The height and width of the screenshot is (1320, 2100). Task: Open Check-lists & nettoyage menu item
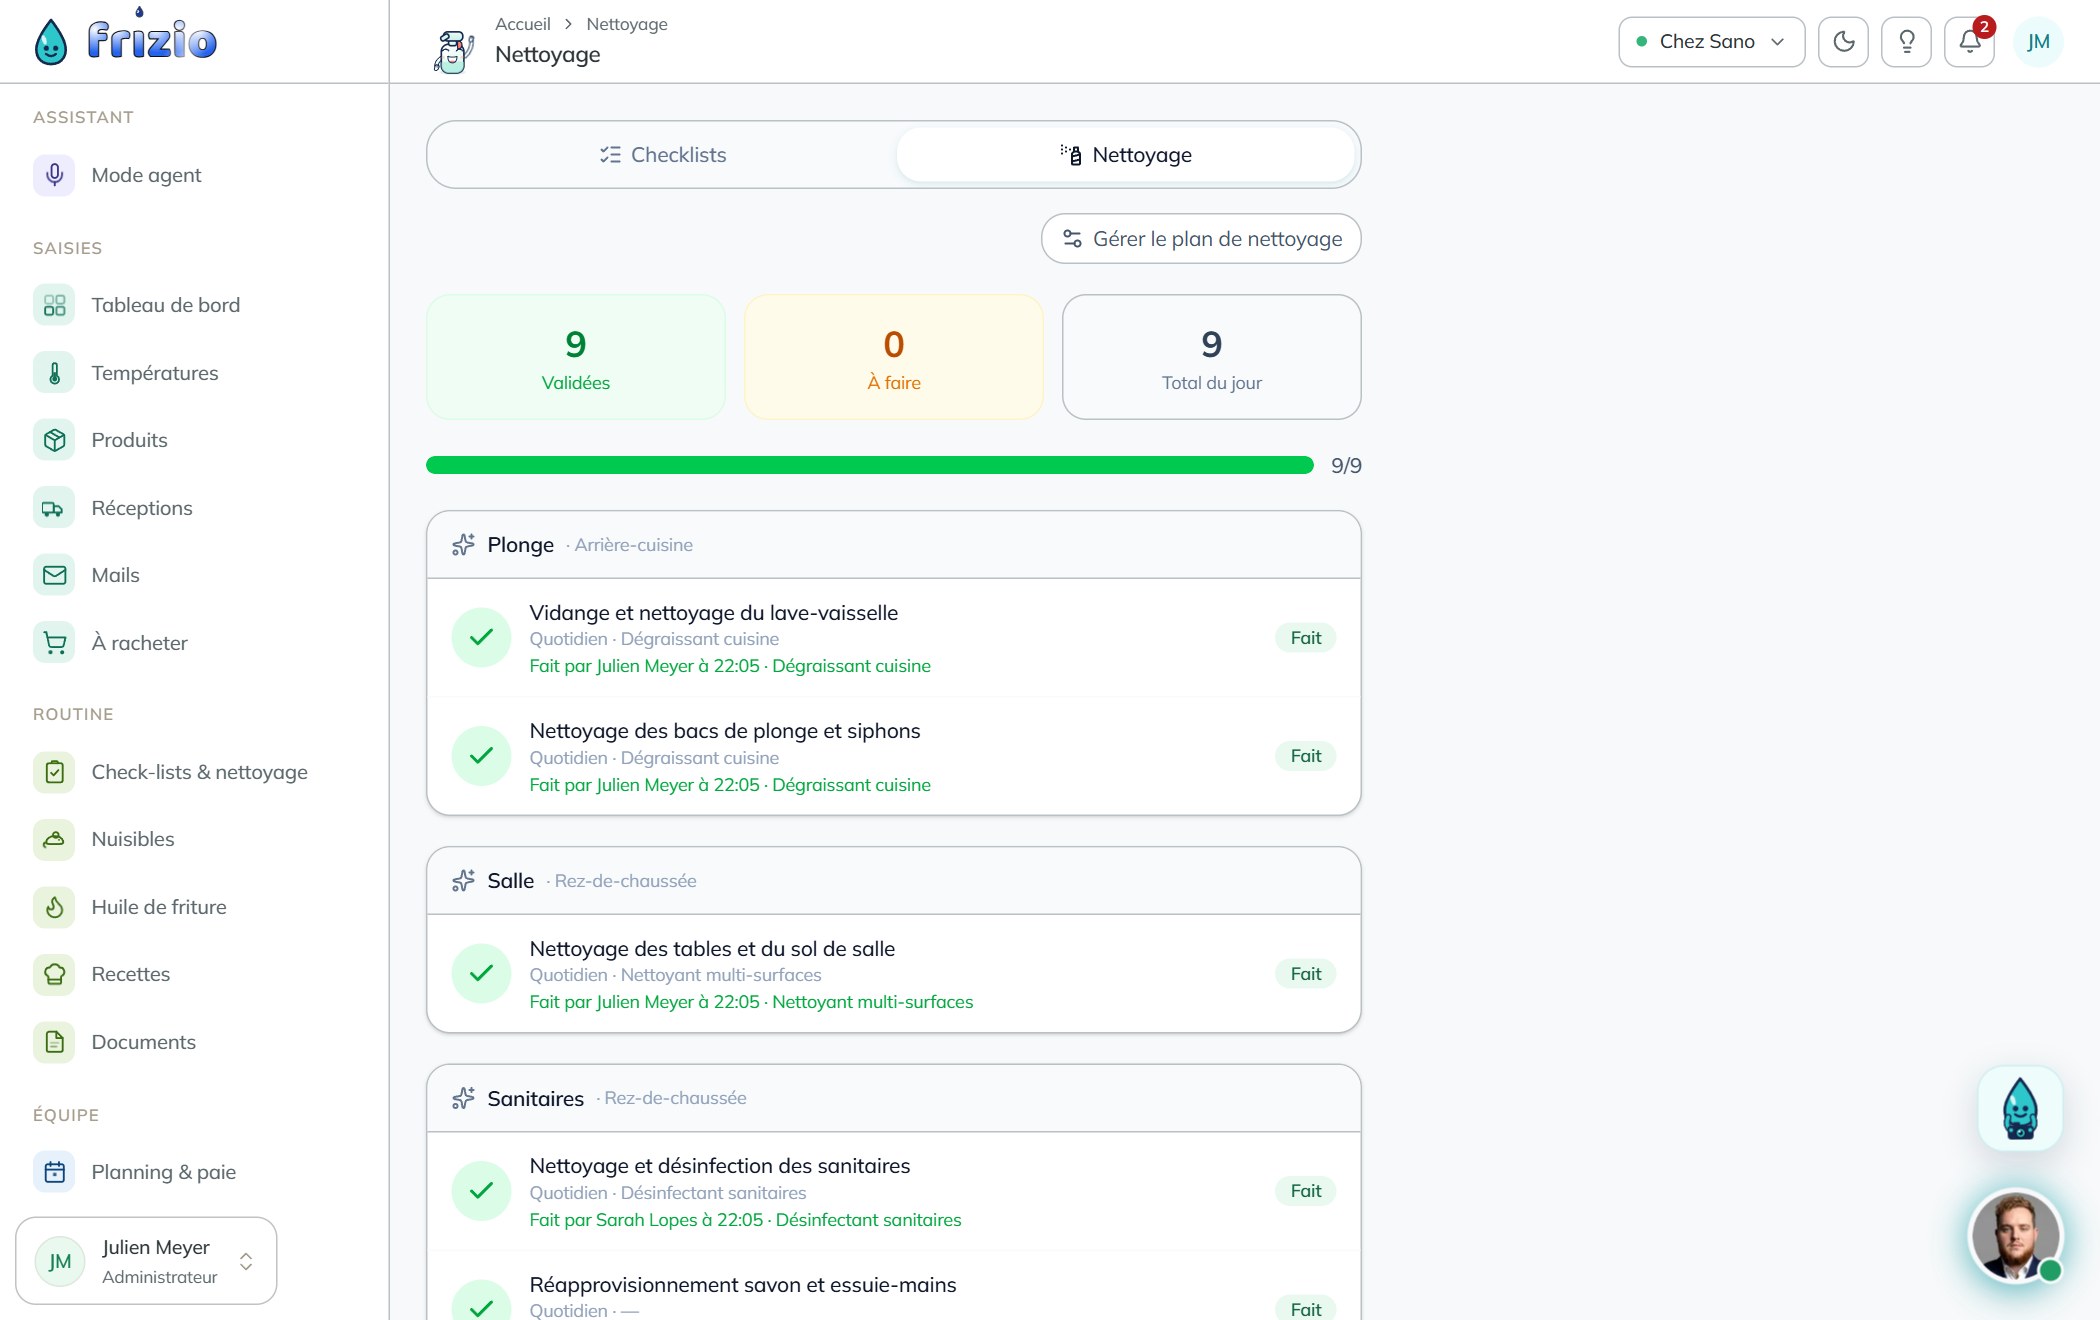pyautogui.click(x=194, y=772)
